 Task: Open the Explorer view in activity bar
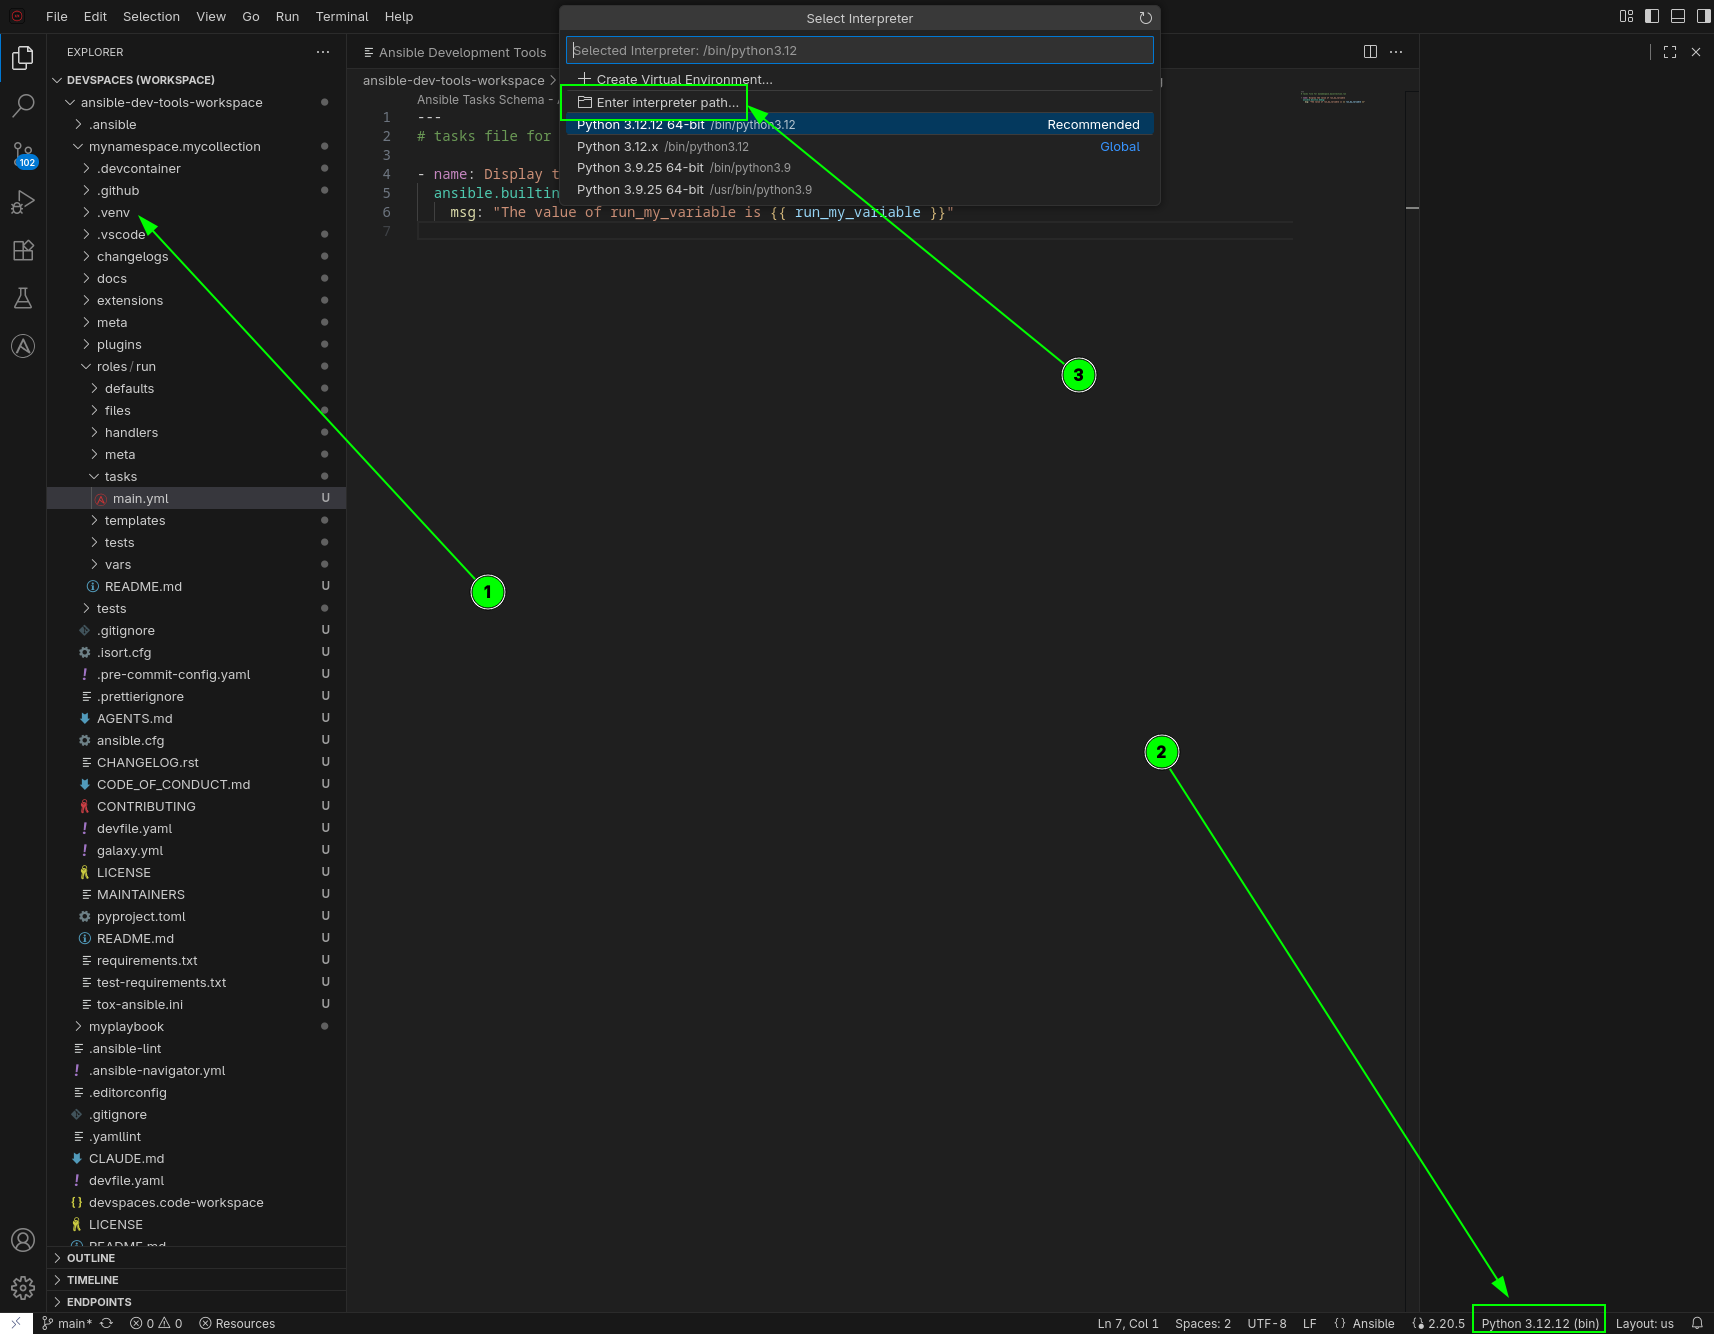click(x=23, y=58)
